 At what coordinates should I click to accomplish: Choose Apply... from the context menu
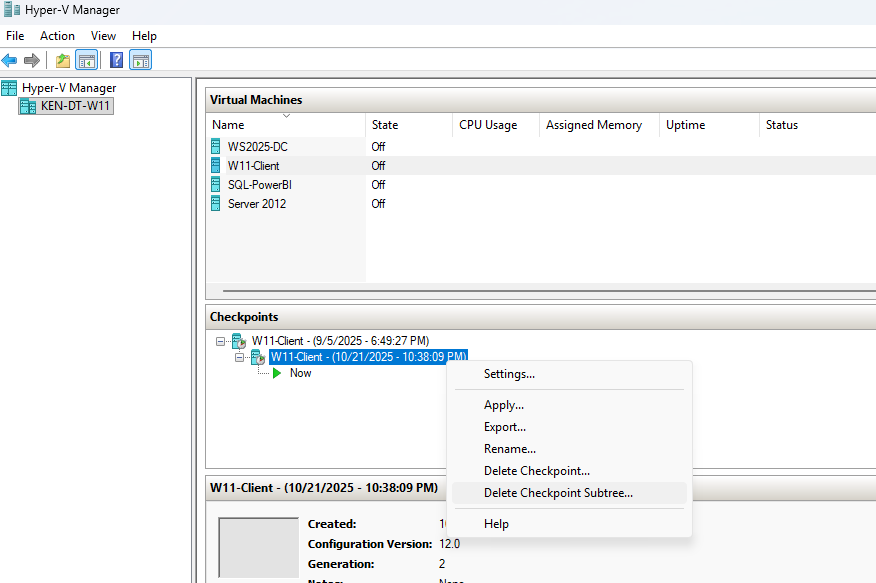(x=569, y=405)
